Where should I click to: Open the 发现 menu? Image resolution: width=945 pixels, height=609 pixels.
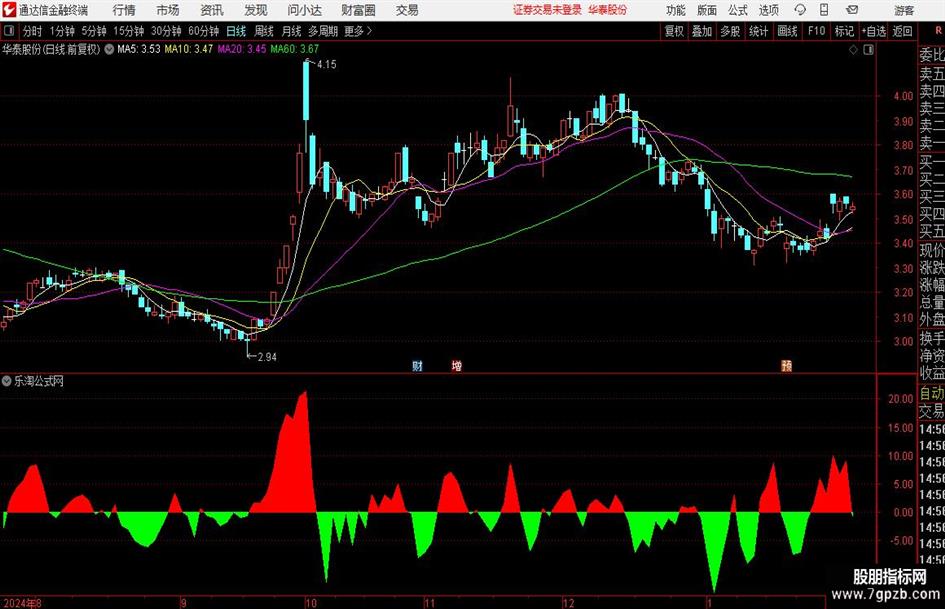(x=256, y=10)
